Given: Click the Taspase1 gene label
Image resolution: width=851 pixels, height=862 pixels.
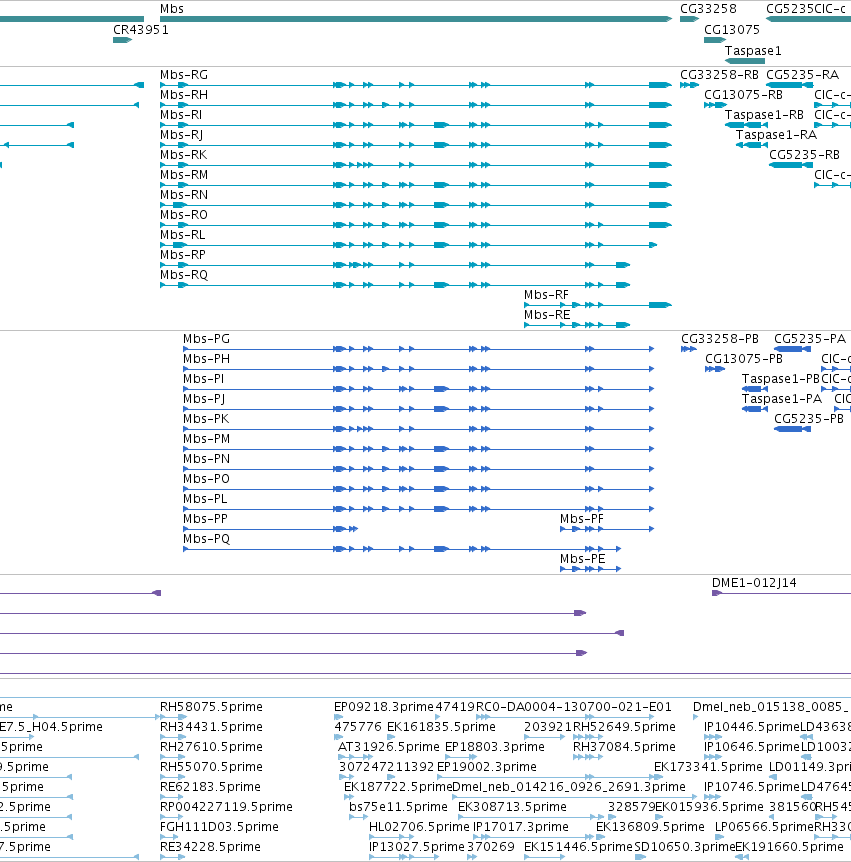Looking at the screenshot, I should 753,51.
